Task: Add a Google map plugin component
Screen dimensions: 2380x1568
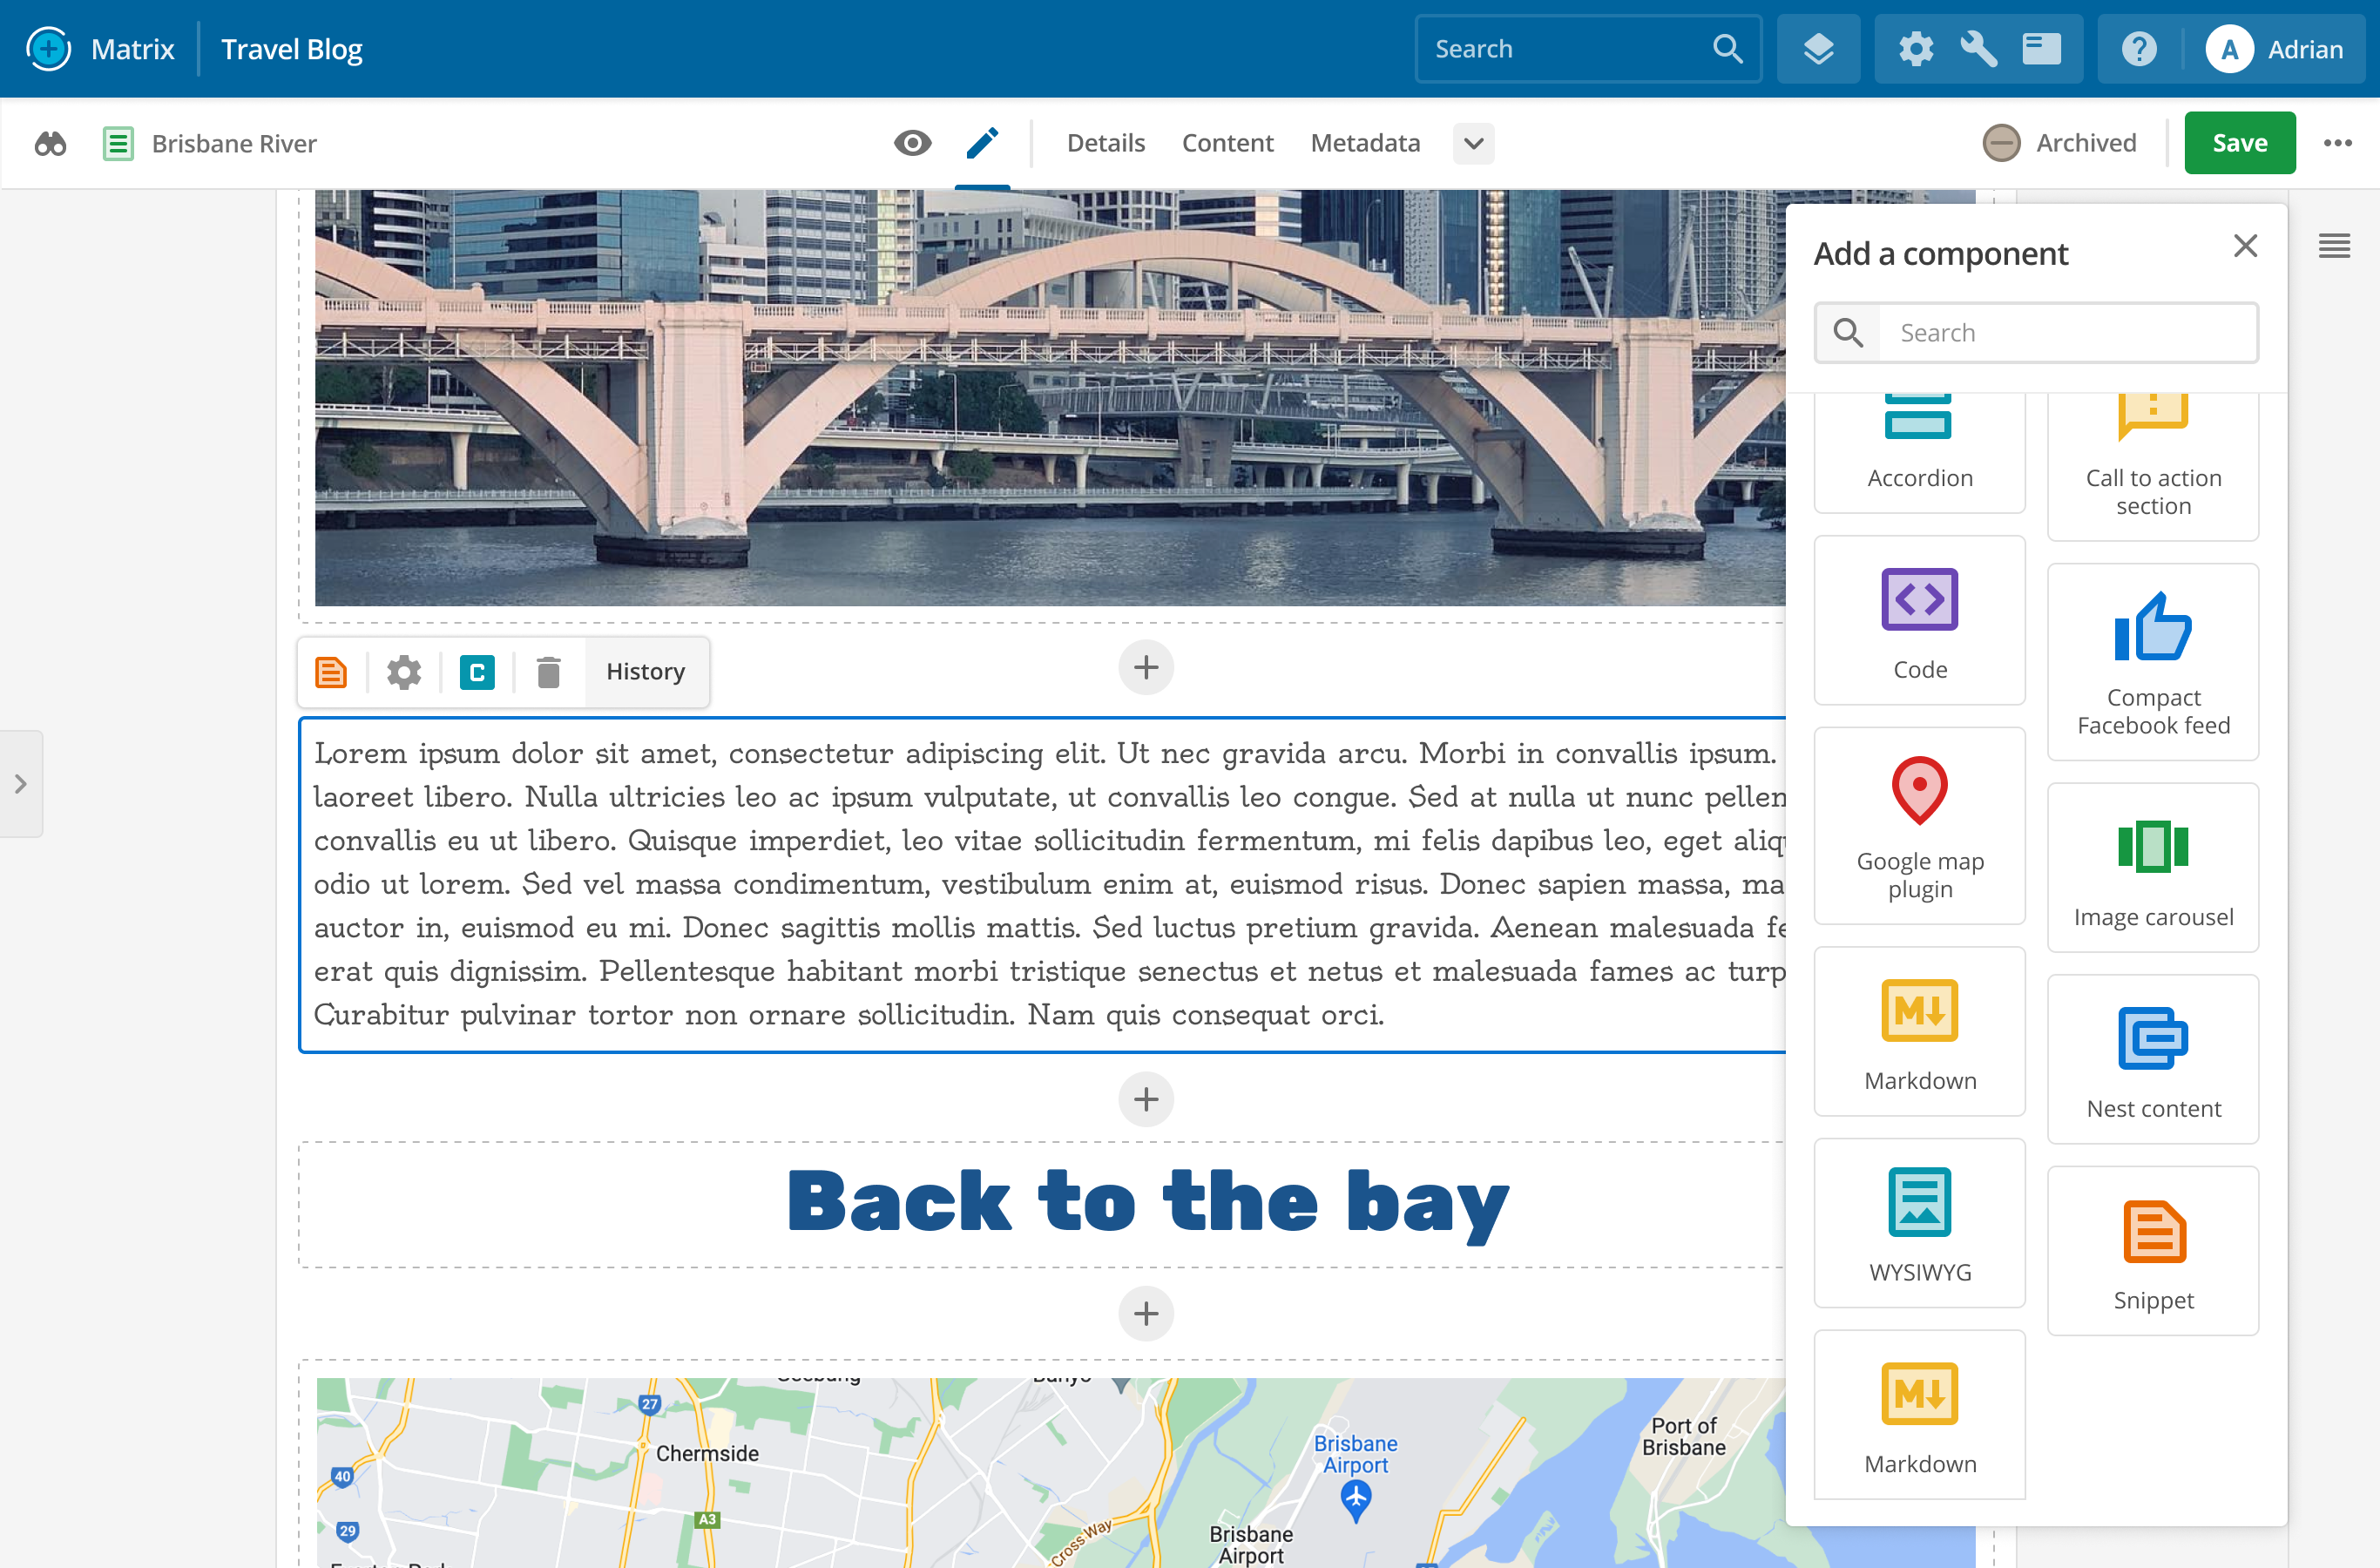Action: [1919, 826]
